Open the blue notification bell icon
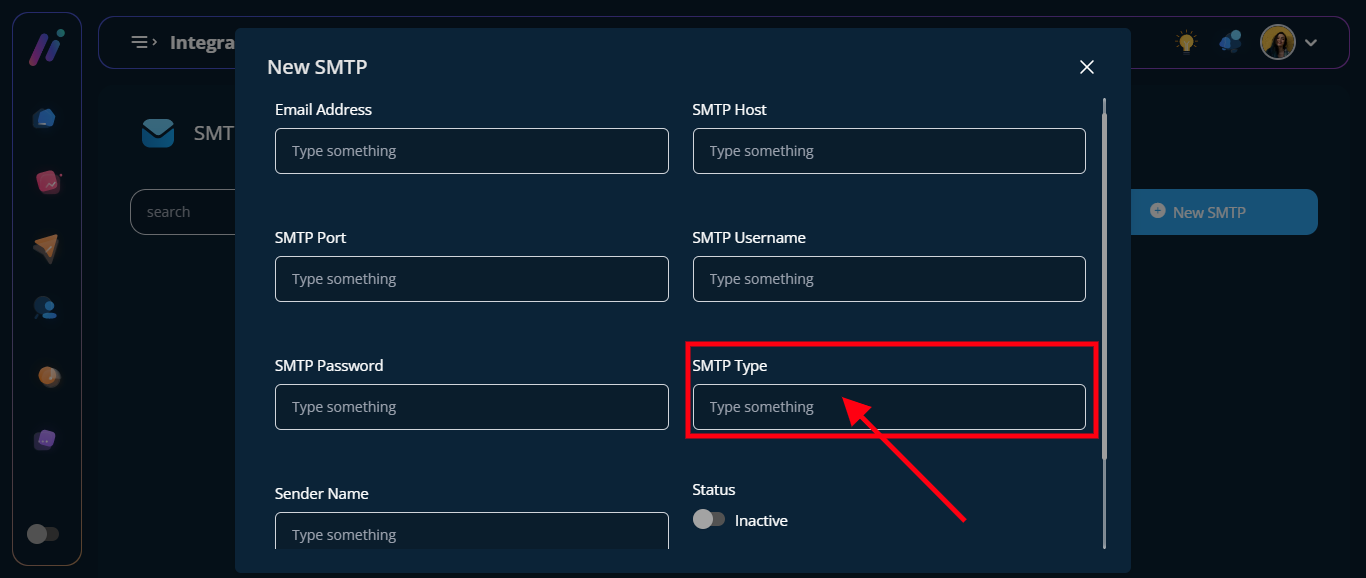The image size is (1366, 578). [1230, 42]
